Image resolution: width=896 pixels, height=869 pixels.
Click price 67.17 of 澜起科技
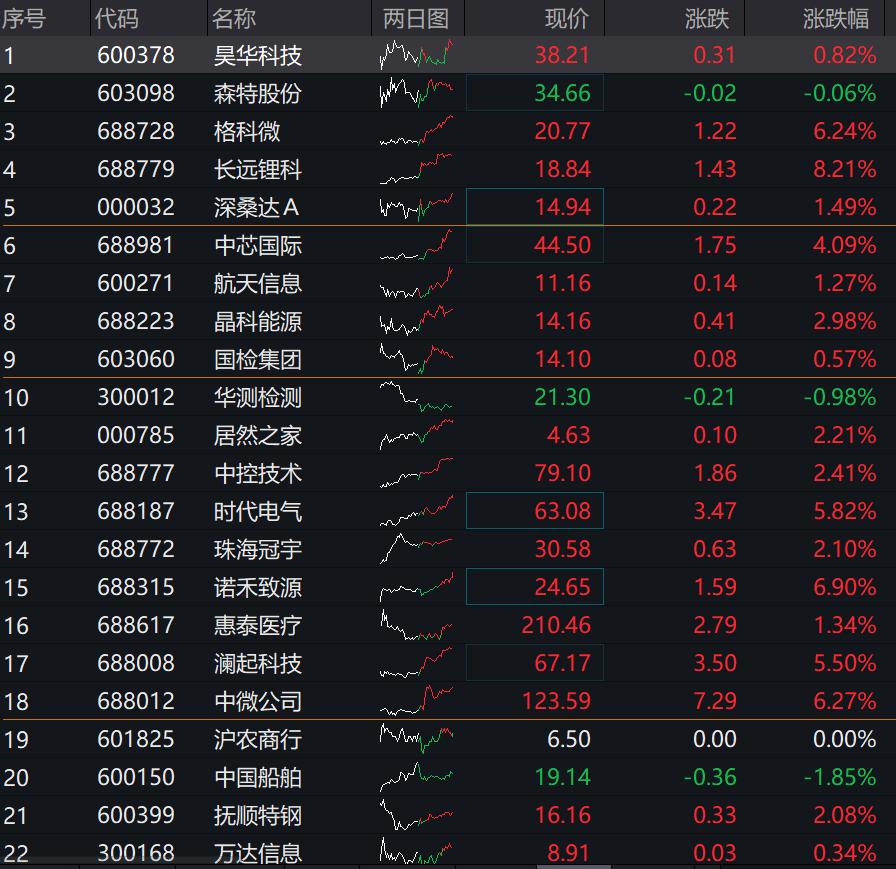[562, 663]
